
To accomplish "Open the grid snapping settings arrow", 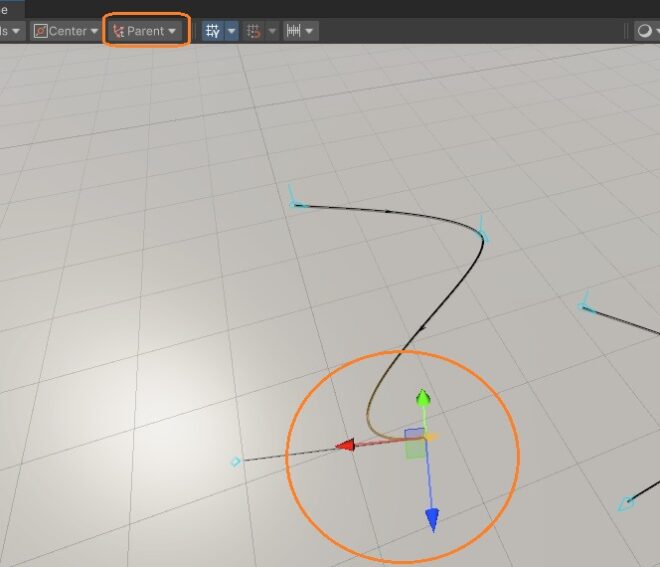I will pos(272,31).
